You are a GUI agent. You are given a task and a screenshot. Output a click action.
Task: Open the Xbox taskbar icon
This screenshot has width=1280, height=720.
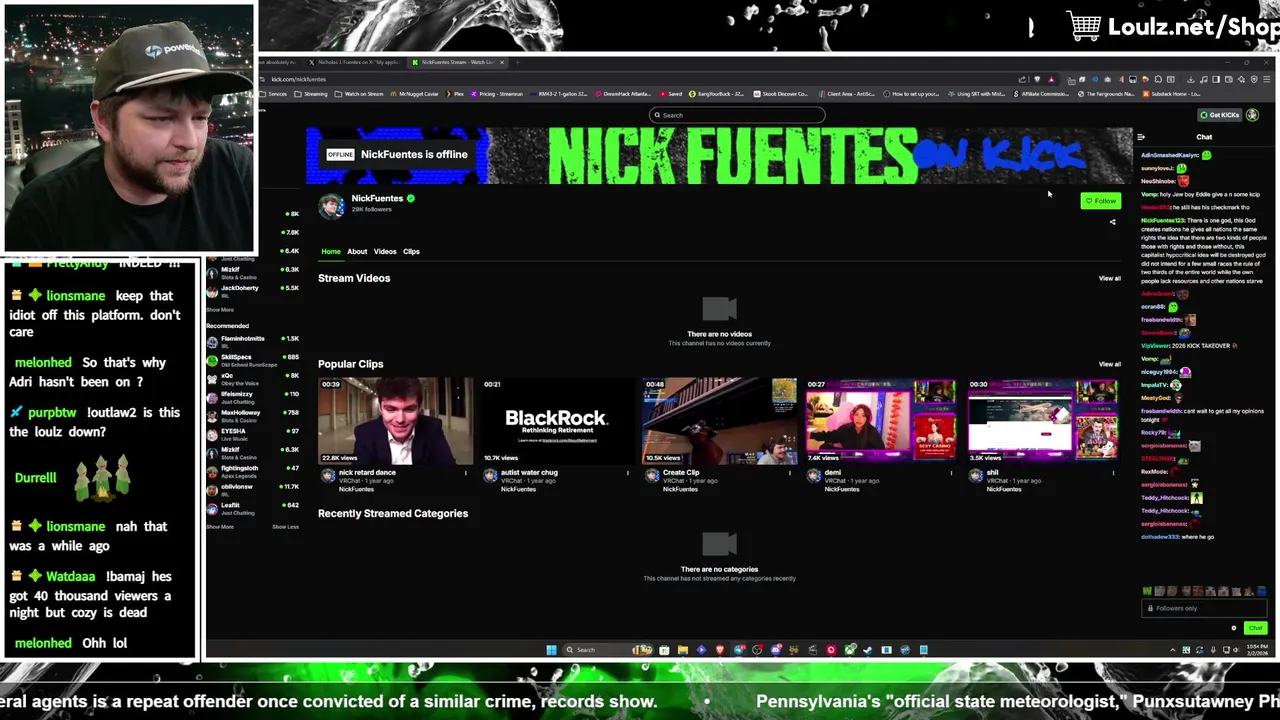click(850, 650)
